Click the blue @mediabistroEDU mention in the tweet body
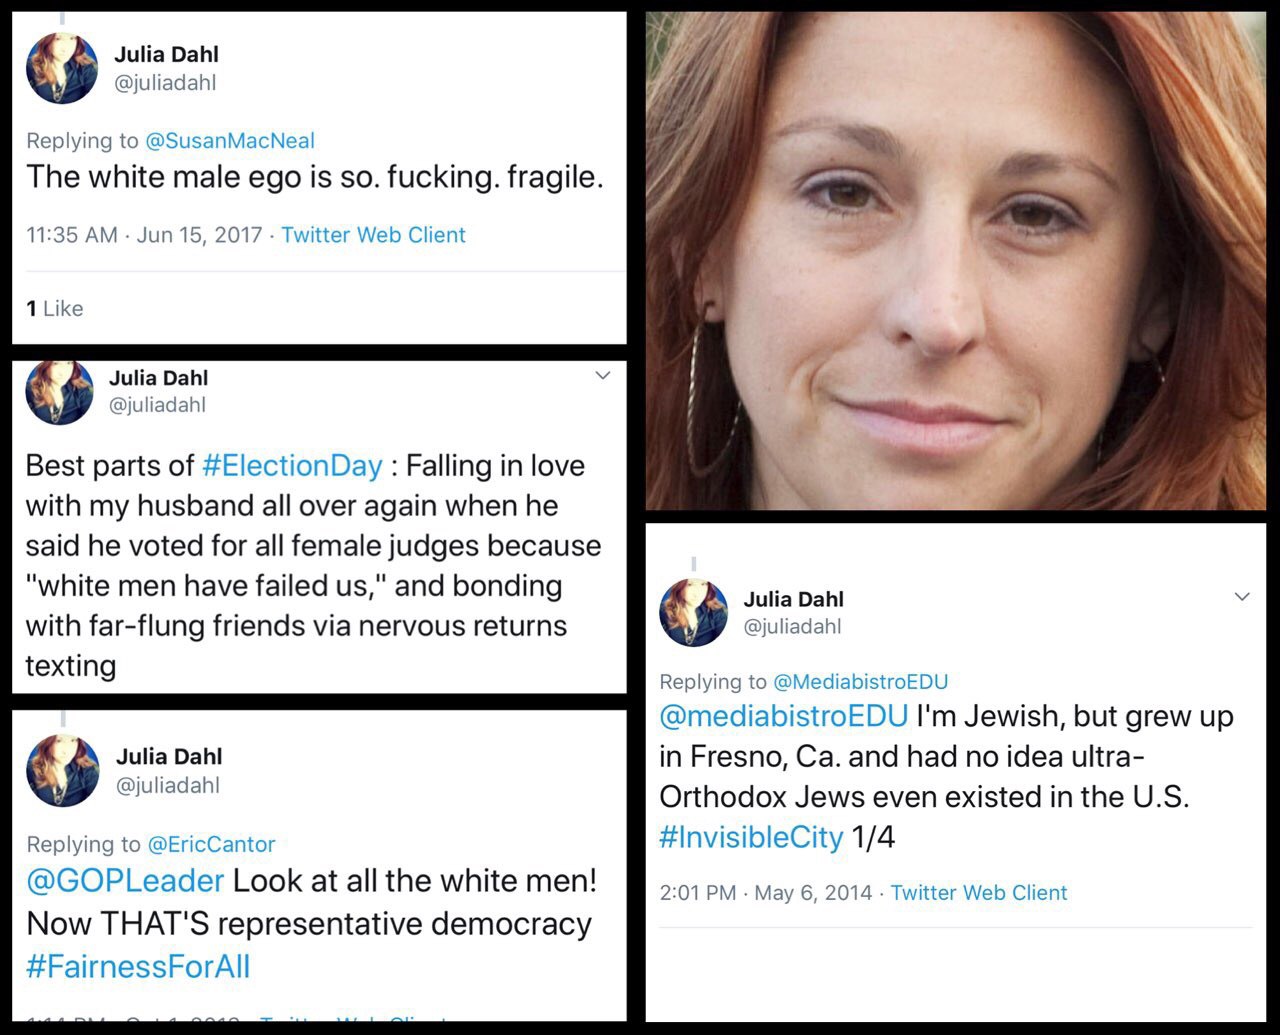Image resolution: width=1280 pixels, height=1035 pixels. coord(783,717)
